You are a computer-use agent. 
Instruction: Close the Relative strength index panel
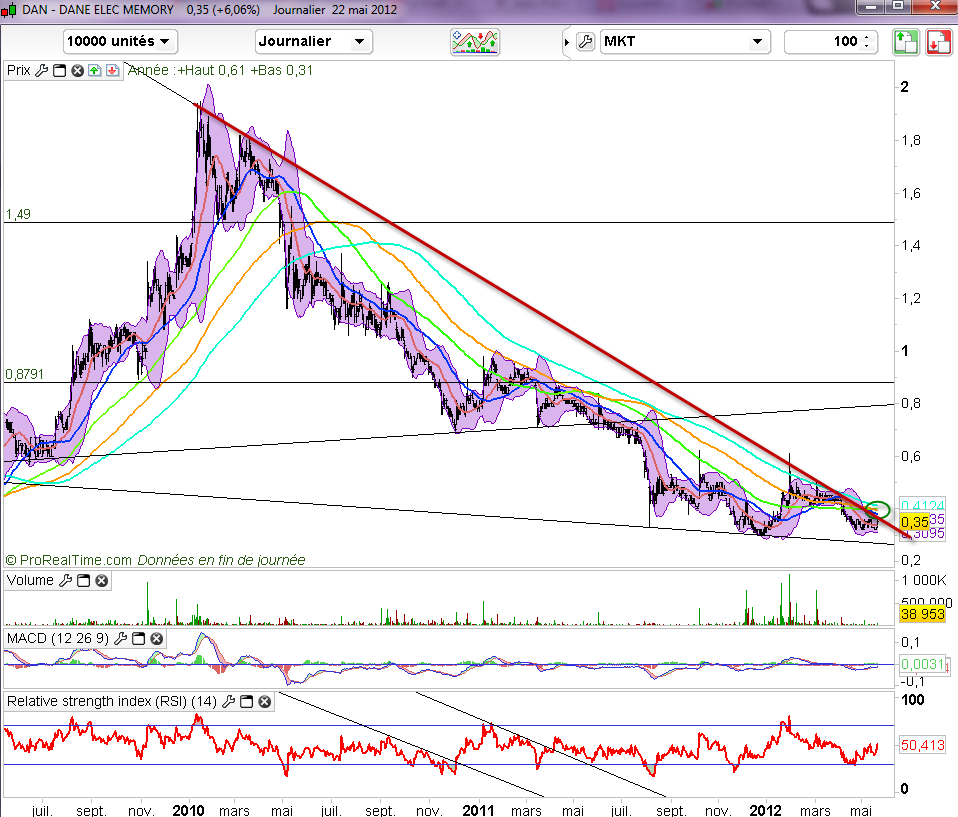(x=264, y=702)
